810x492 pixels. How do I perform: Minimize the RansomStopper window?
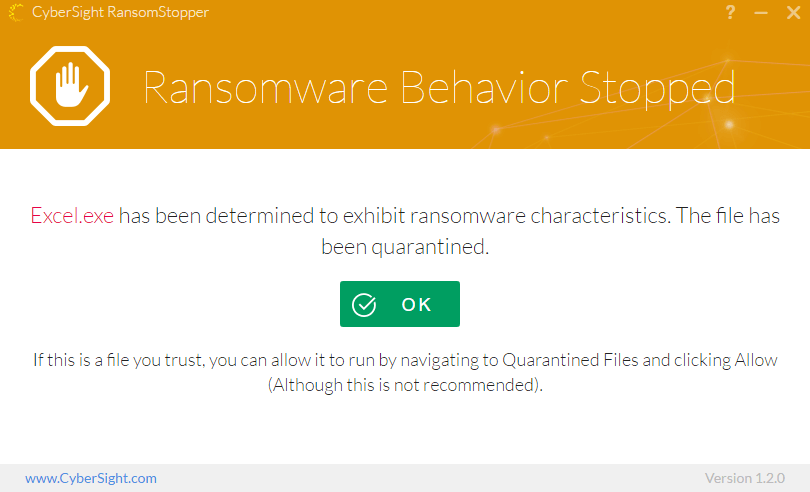[x=761, y=14]
